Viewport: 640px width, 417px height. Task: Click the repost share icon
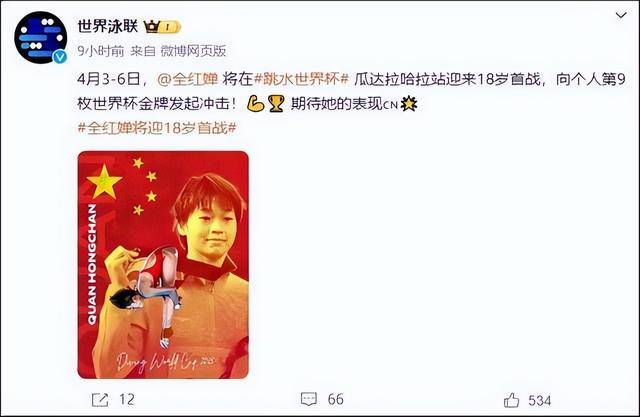click(100, 399)
